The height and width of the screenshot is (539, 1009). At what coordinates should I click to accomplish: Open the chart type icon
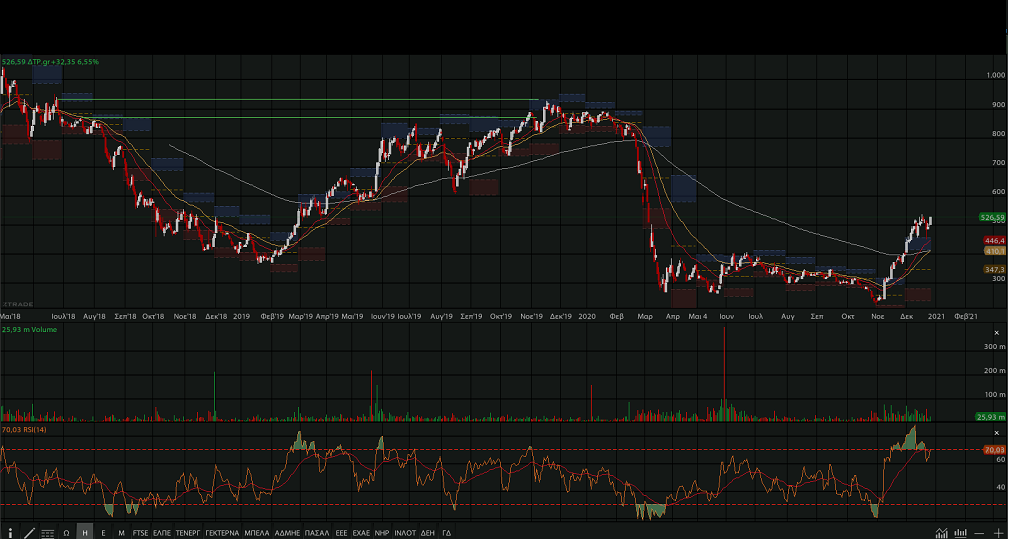pyautogui.click(x=941, y=533)
